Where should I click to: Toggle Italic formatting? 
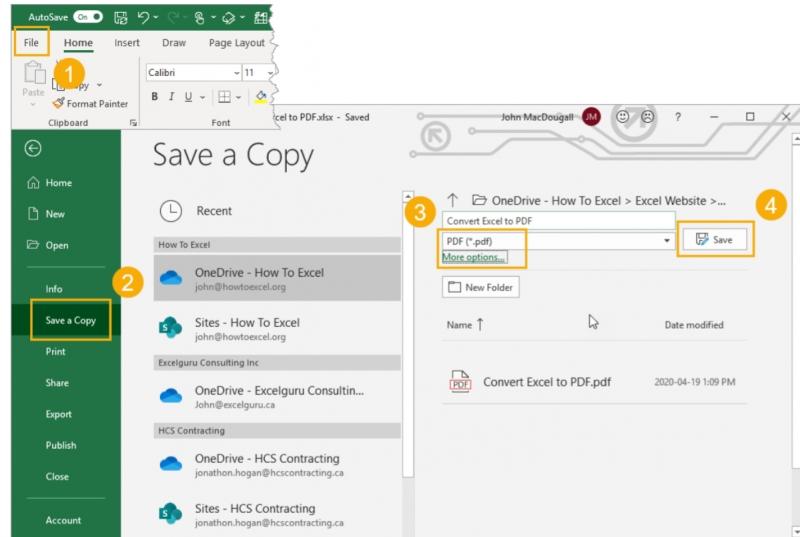click(x=171, y=96)
